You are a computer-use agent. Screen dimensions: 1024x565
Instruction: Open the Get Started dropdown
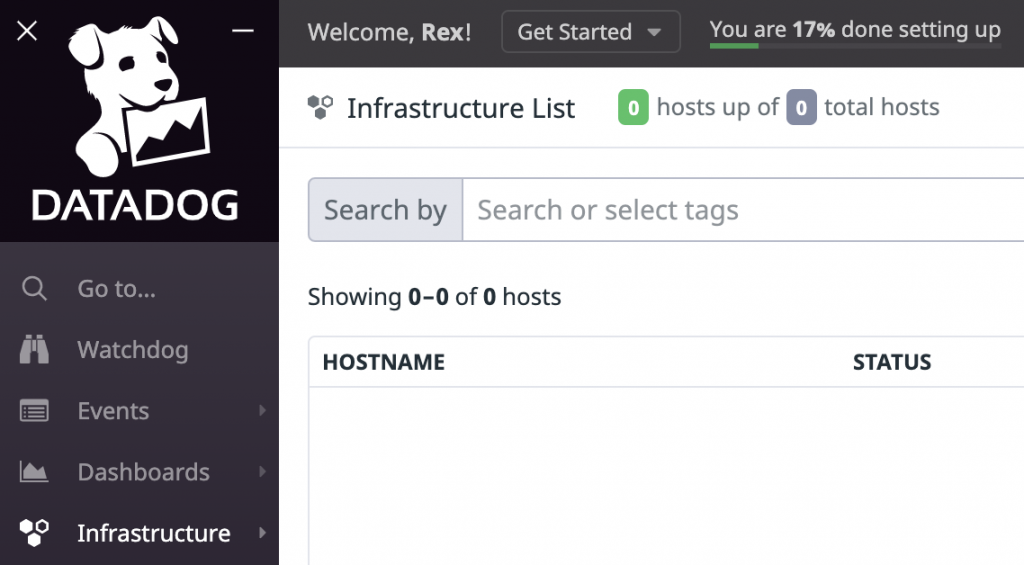[590, 31]
